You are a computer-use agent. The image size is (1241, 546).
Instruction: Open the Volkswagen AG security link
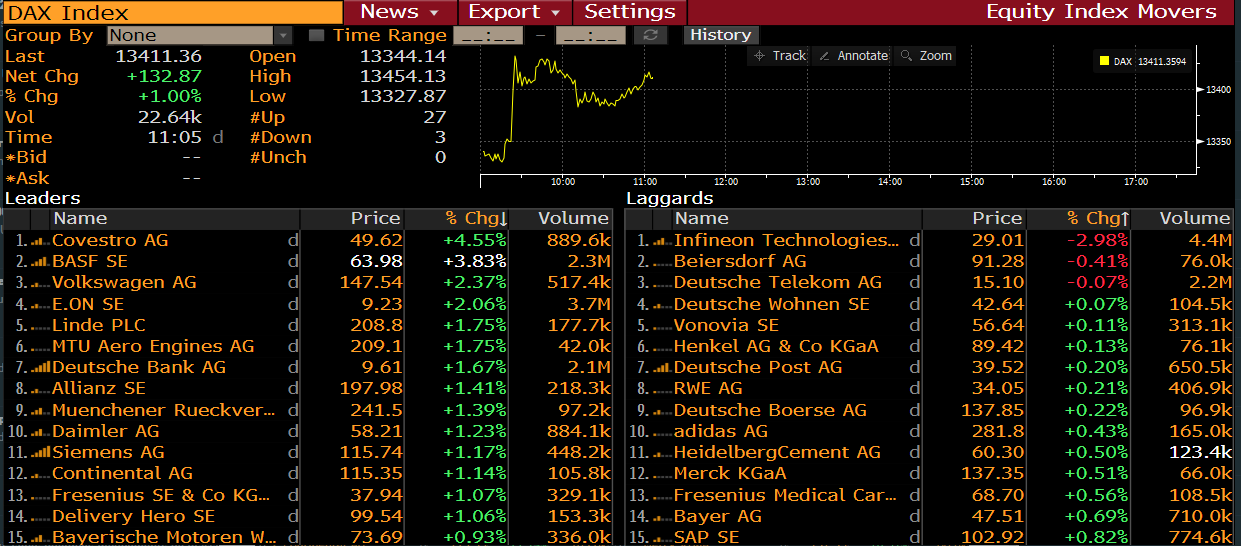click(x=124, y=283)
